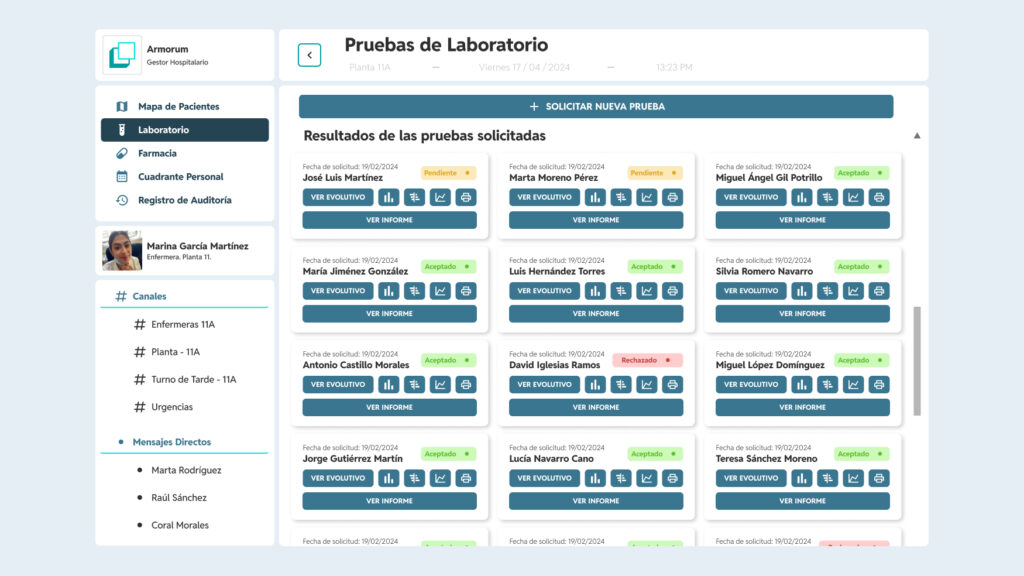
Task: Click Ver Evolutivo for Teresa Sánchez Moreno
Action: [751, 478]
